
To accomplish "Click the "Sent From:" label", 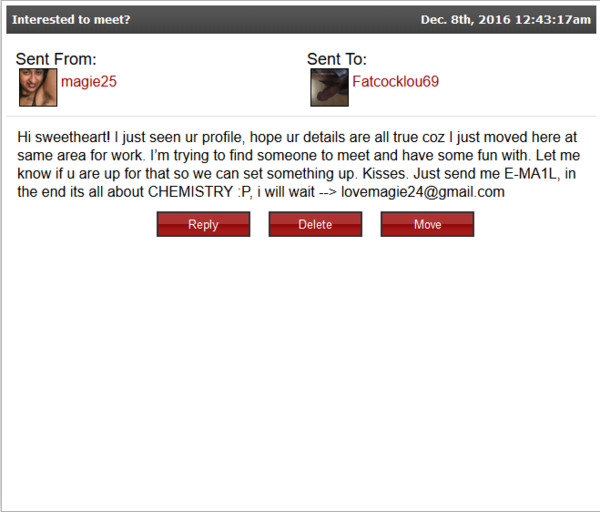I will (x=56, y=59).
